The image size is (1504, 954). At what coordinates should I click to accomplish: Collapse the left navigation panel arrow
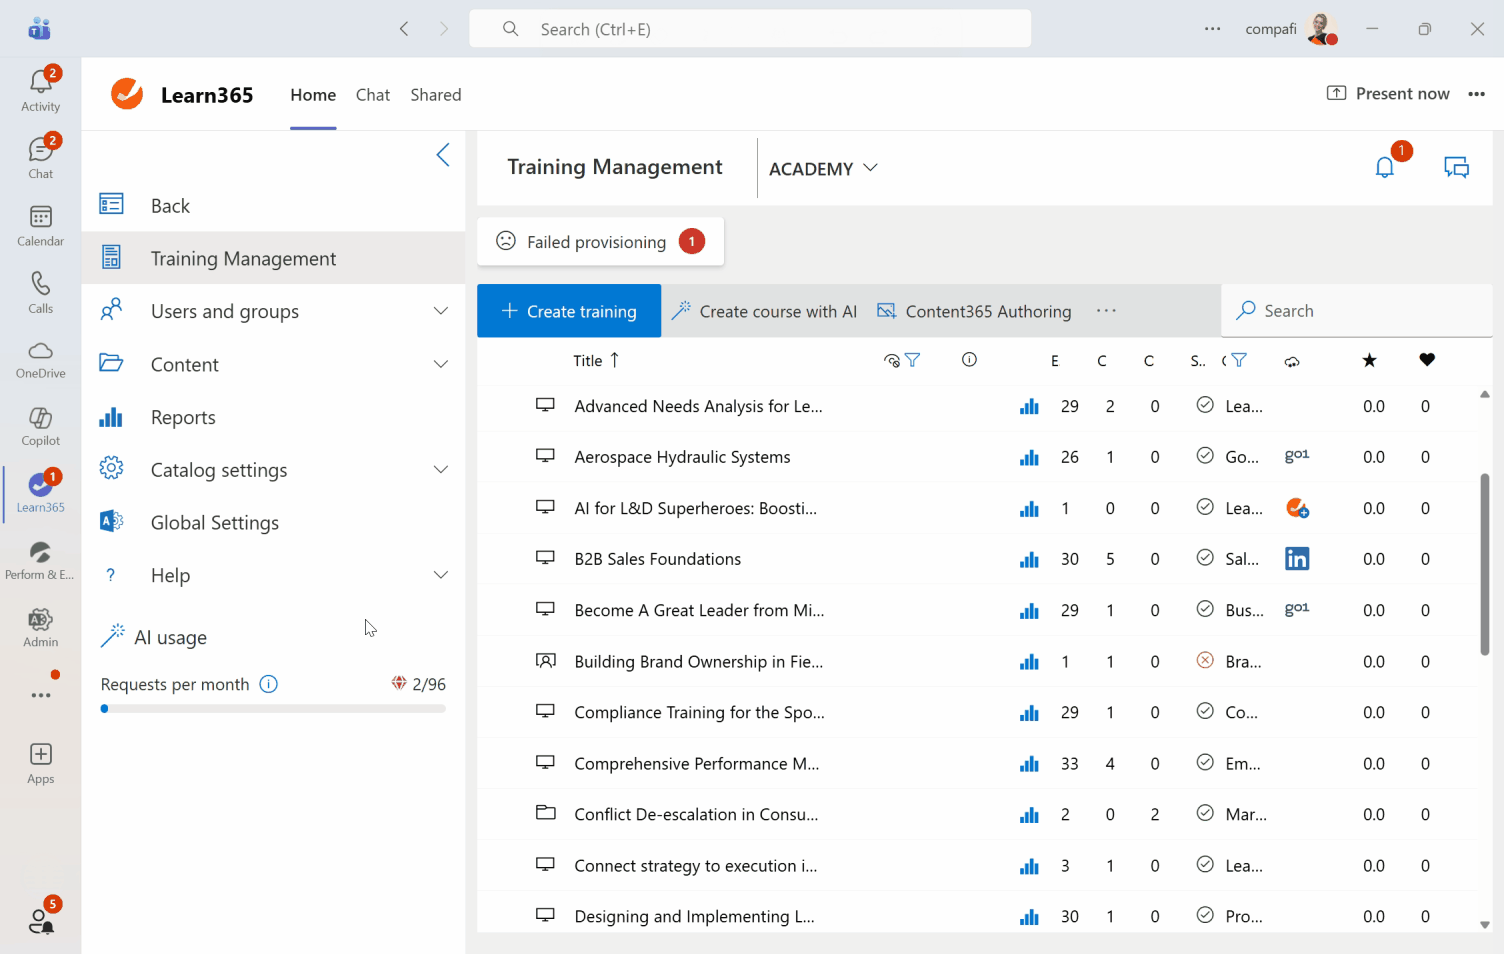coord(443,155)
